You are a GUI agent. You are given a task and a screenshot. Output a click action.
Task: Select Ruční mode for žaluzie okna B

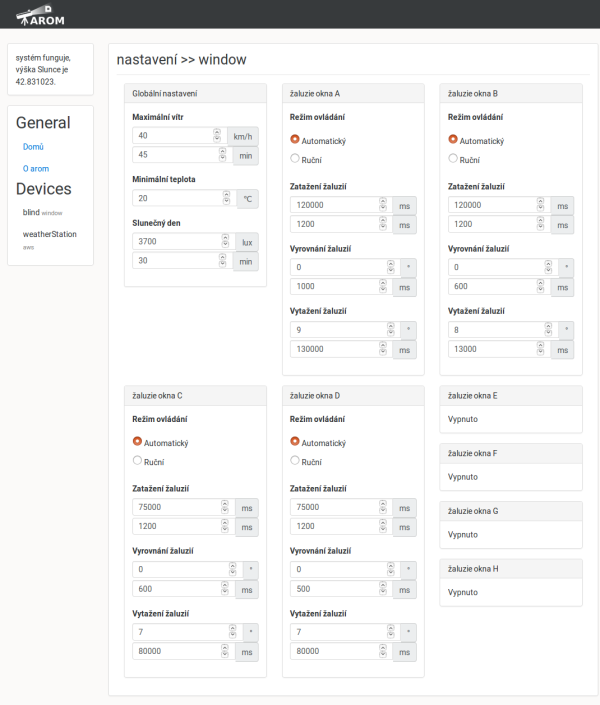453,158
